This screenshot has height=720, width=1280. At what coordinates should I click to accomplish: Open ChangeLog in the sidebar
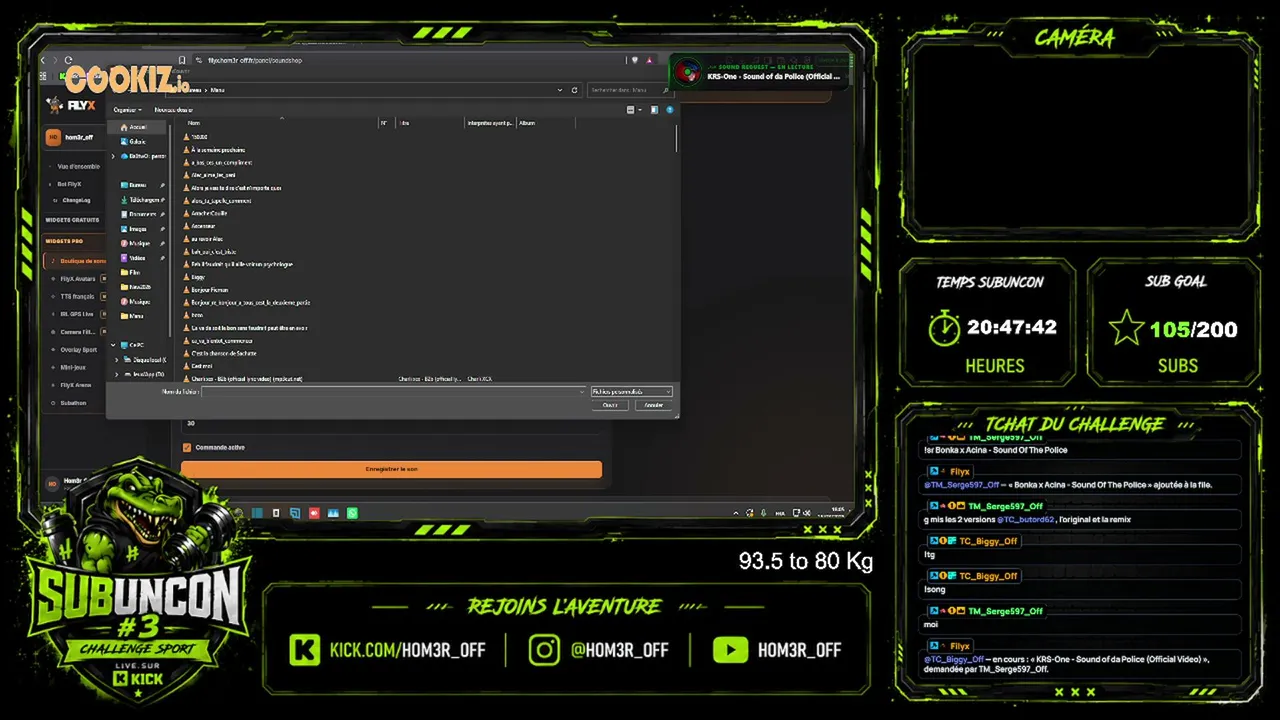click(76, 200)
